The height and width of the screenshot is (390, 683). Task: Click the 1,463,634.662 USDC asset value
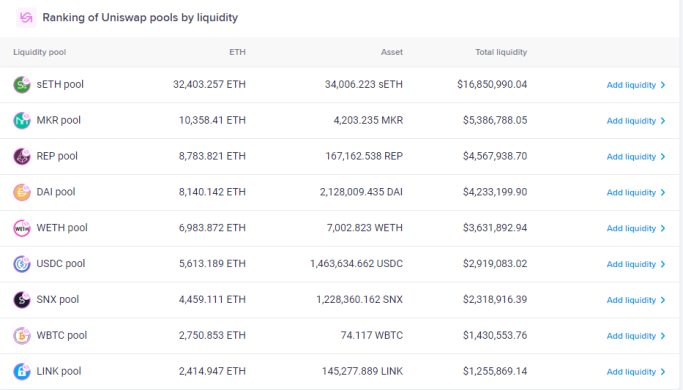356,264
